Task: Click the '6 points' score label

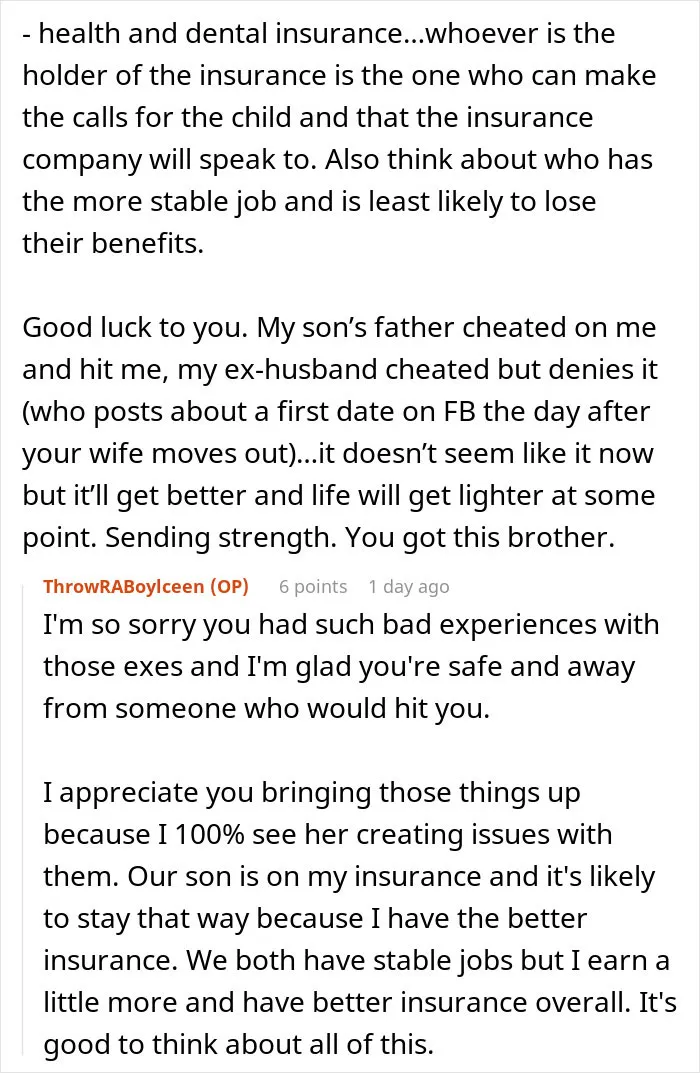Action: point(313,586)
